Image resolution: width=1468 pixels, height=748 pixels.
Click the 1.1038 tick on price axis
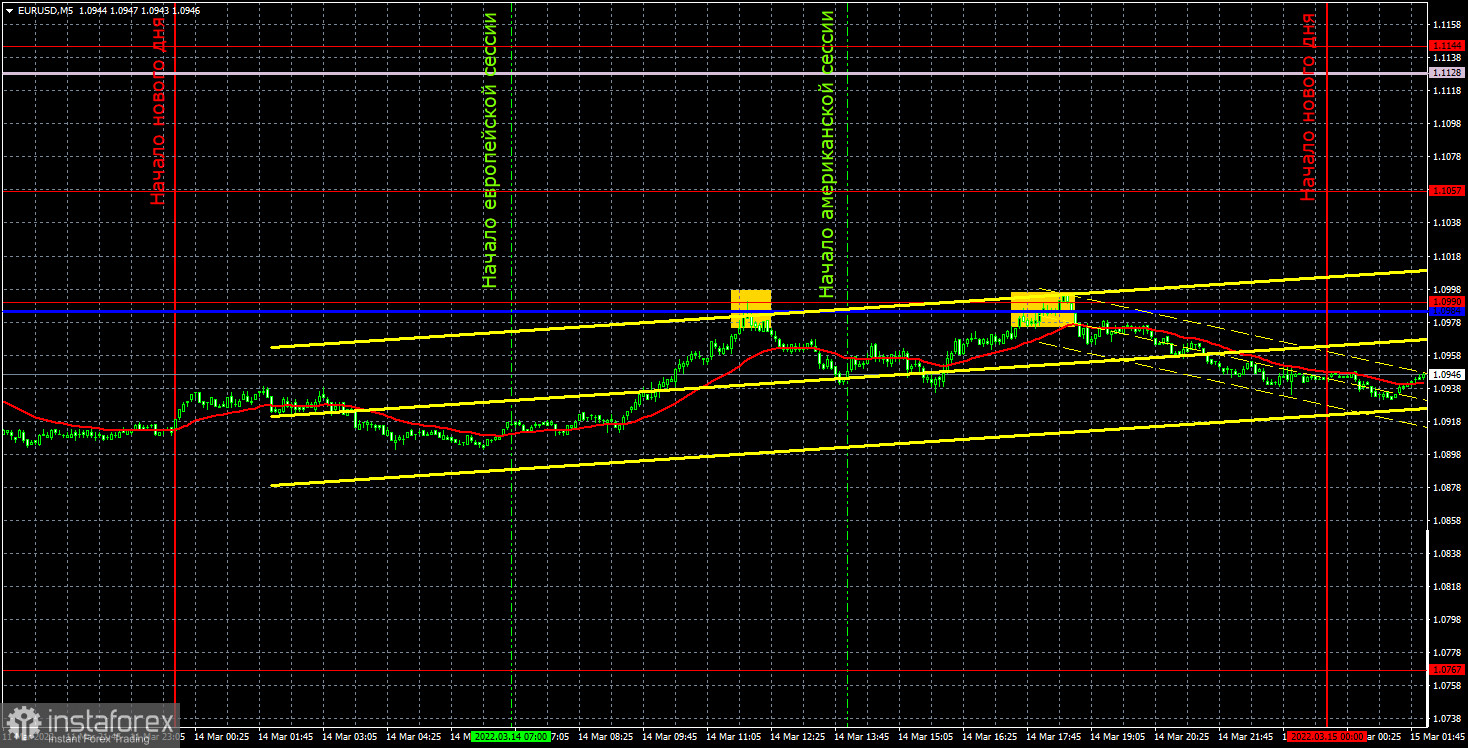[x=1446, y=223]
